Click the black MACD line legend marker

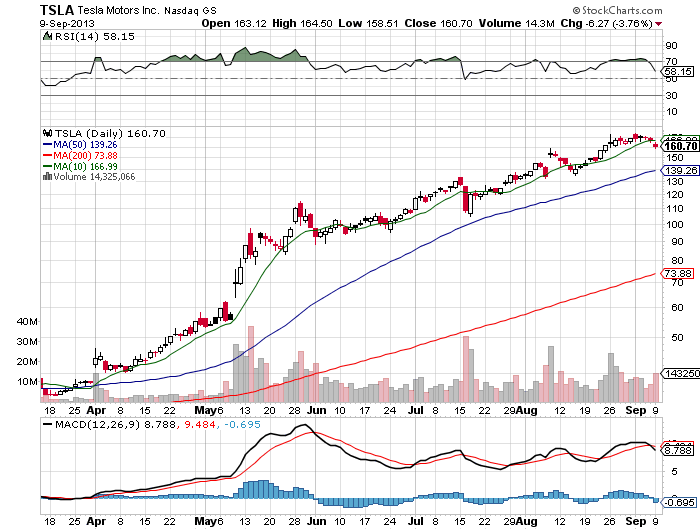click(47, 424)
